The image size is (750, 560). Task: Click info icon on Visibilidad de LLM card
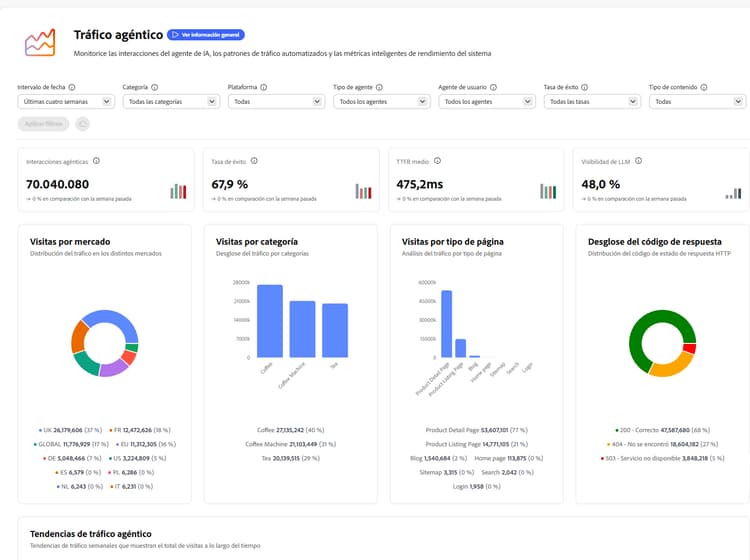tap(639, 161)
